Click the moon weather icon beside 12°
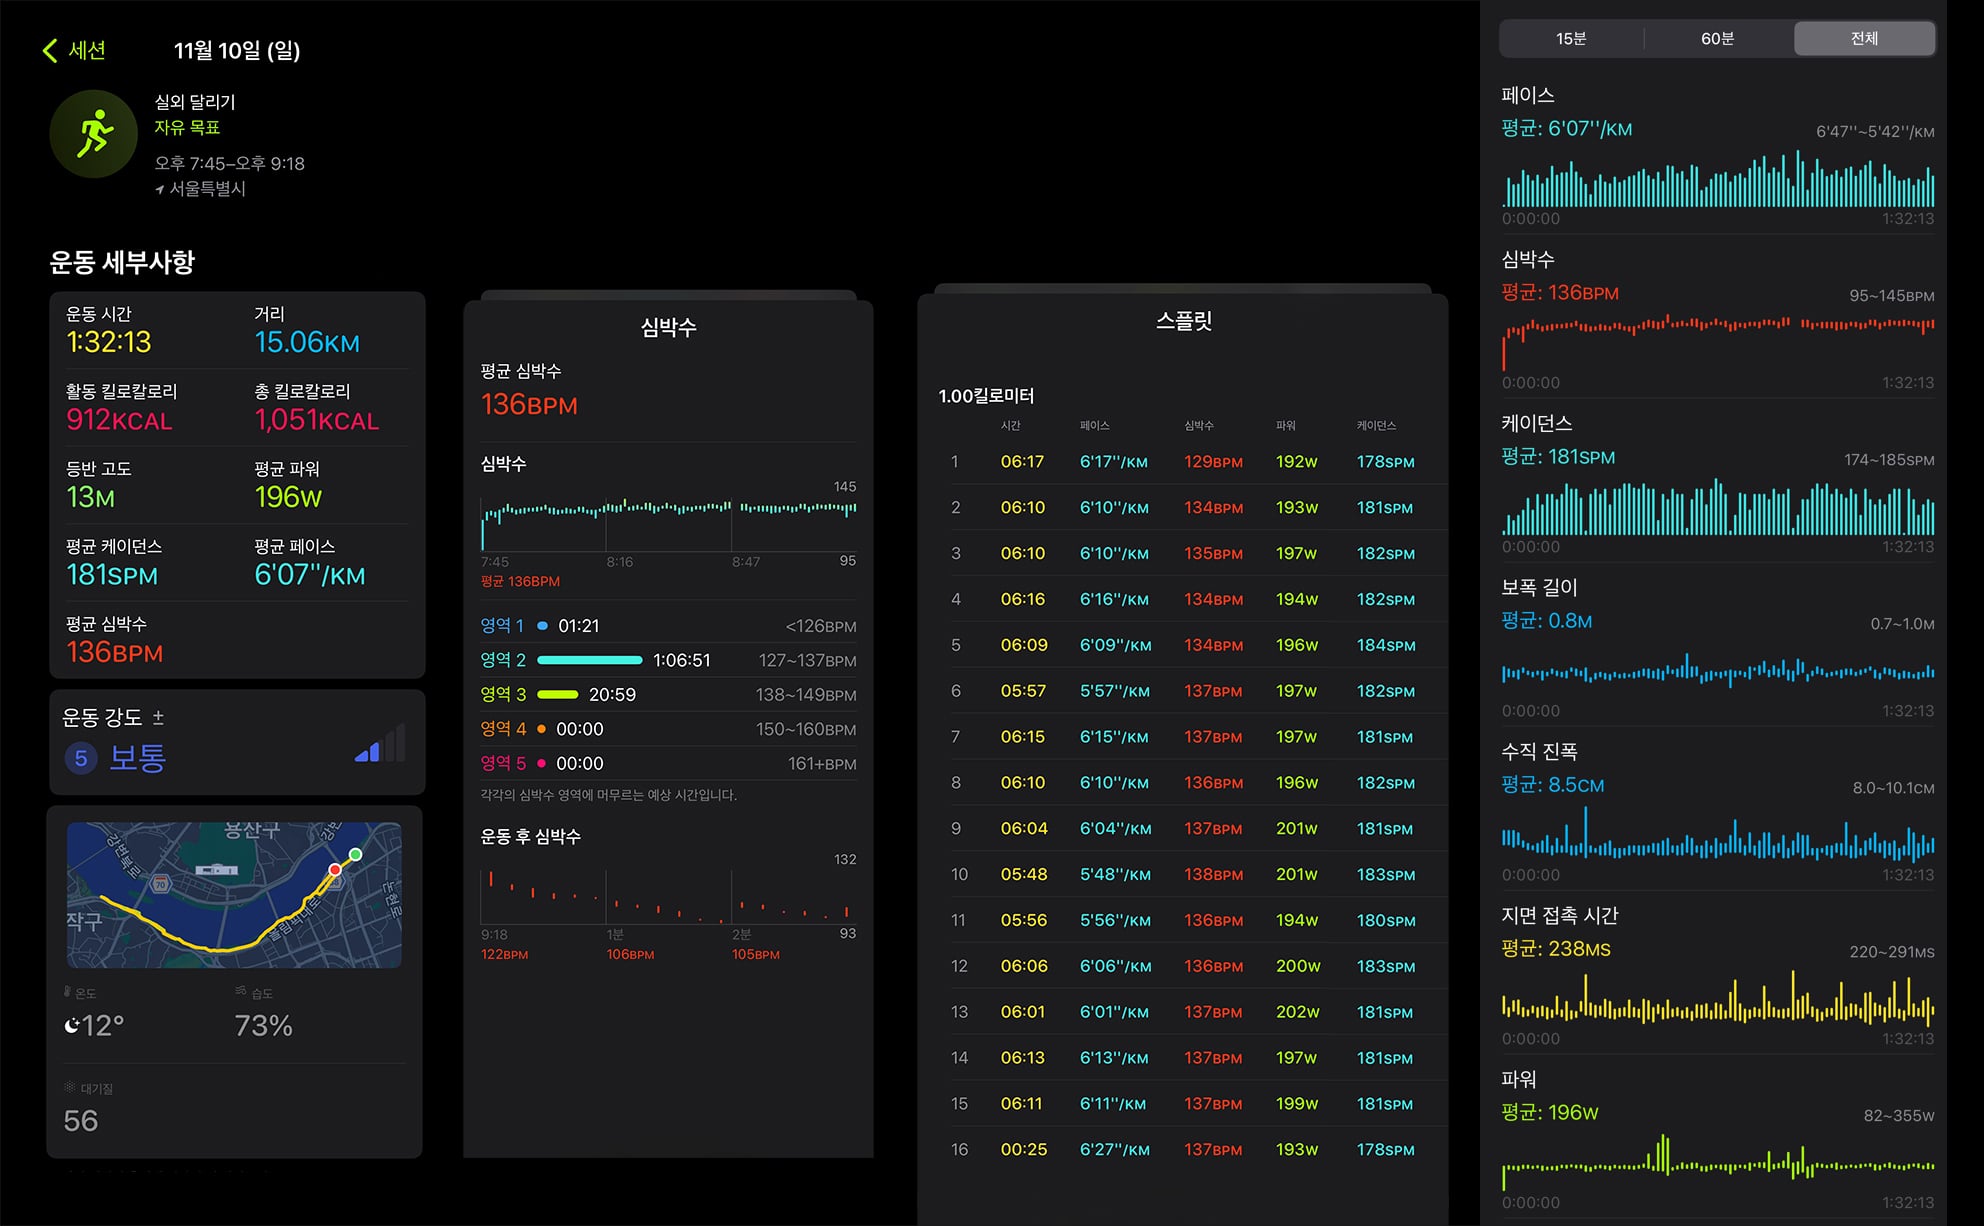Screen dimensions: 1984x1226 click(x=72, y=1025)
